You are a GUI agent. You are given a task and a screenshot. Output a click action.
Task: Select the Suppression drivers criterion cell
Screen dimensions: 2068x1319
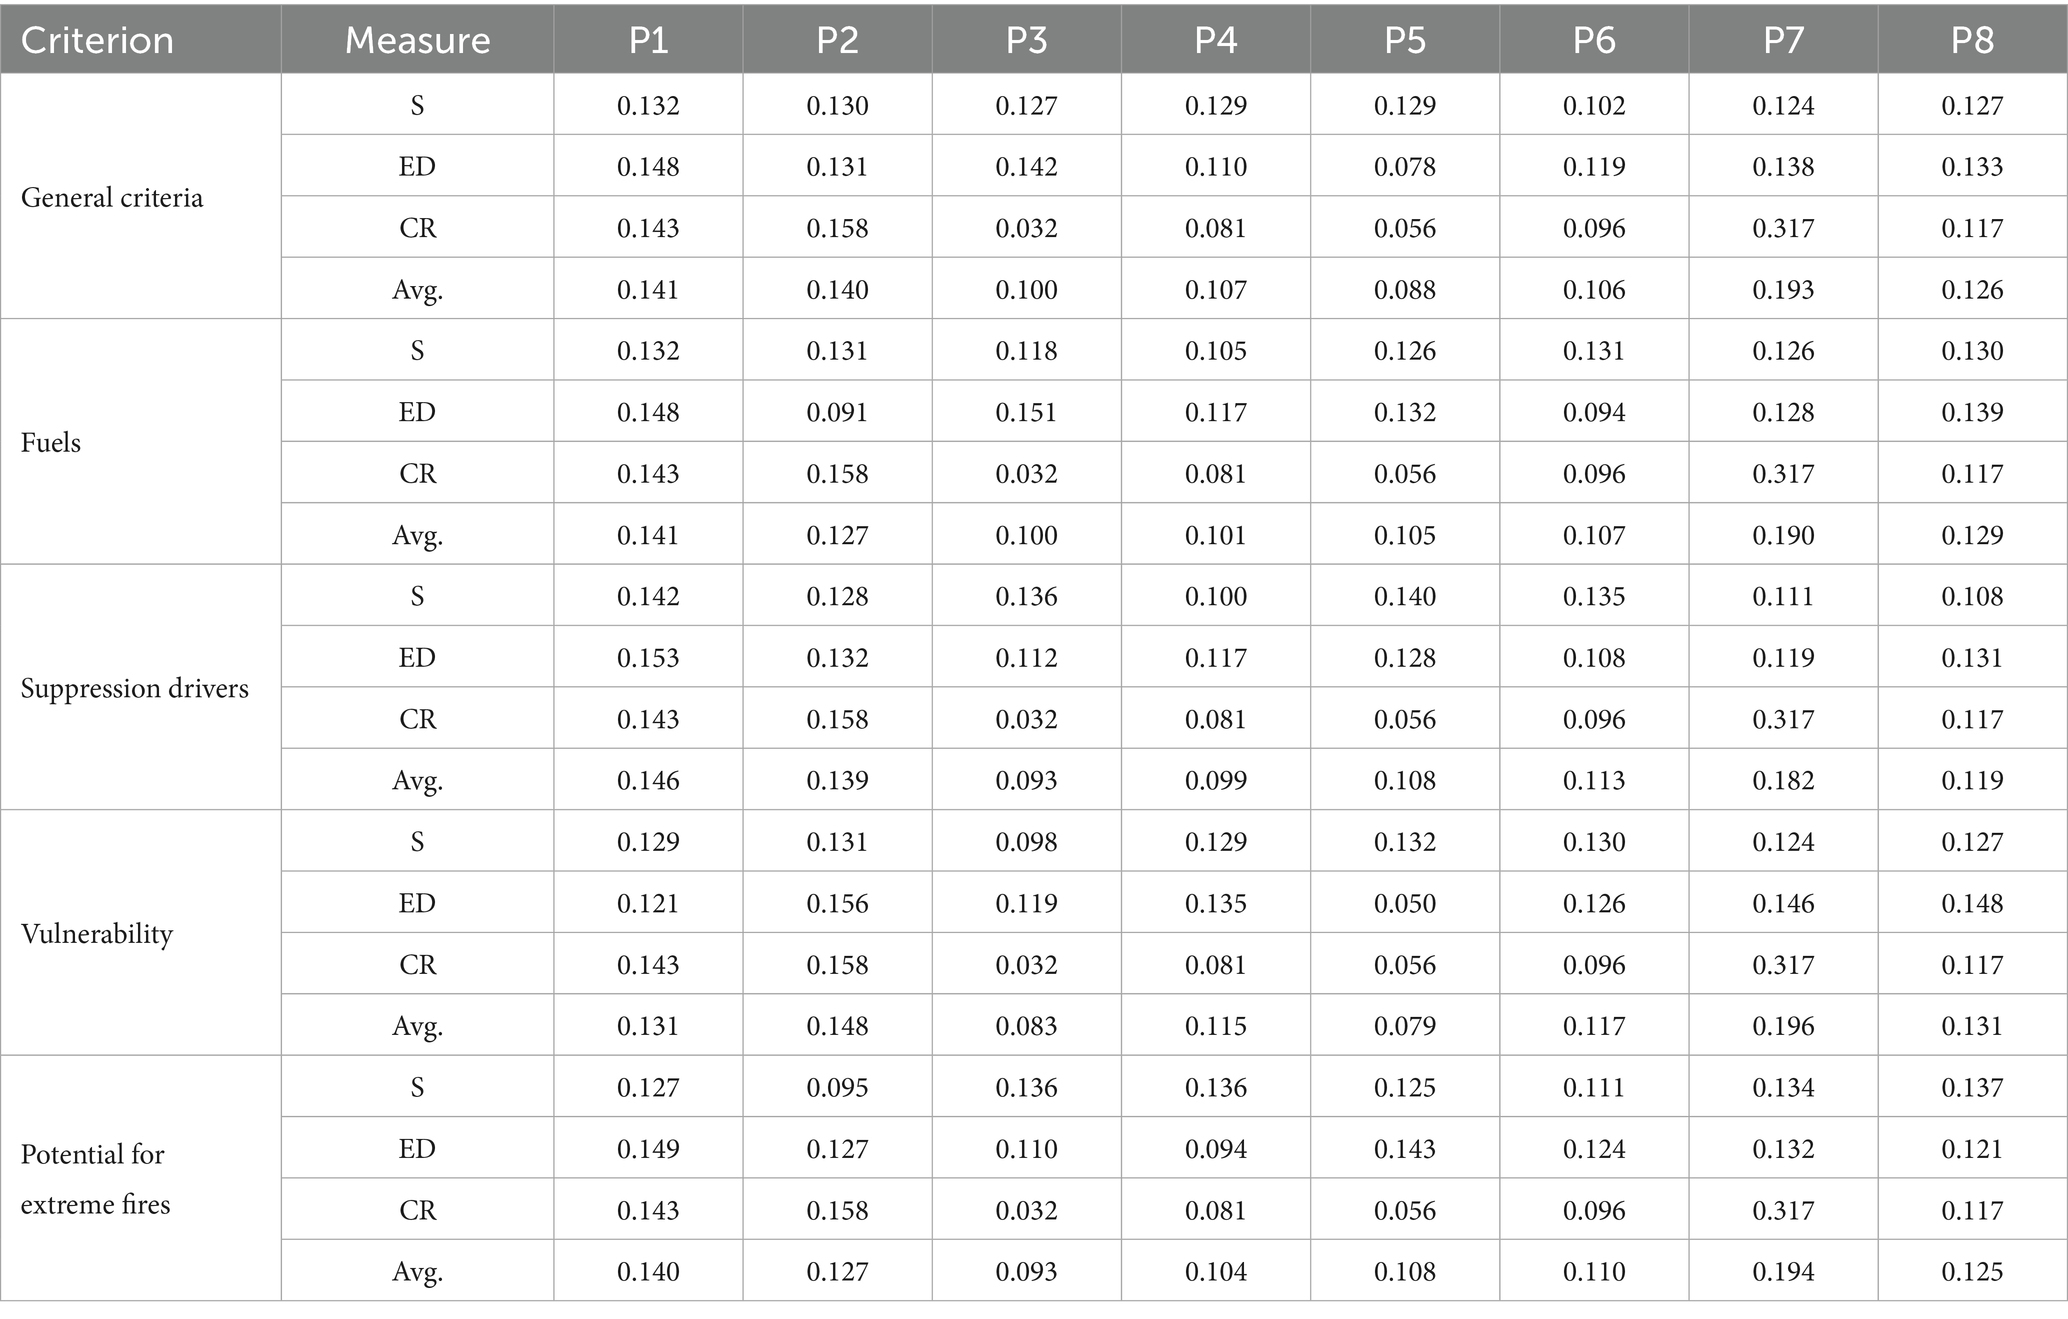click(135, 688)
